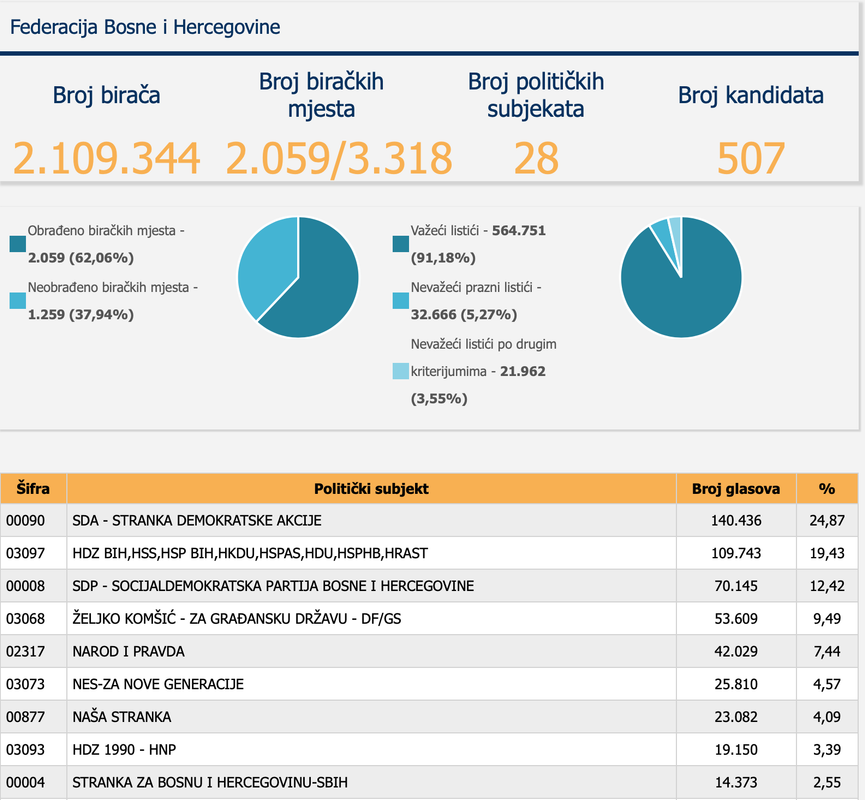Select the Stranka za Bosnu i Hercegovinu-SBIH row
This screenshot has width=865, height=800.
pyautogui.click(x=429, y=782)
